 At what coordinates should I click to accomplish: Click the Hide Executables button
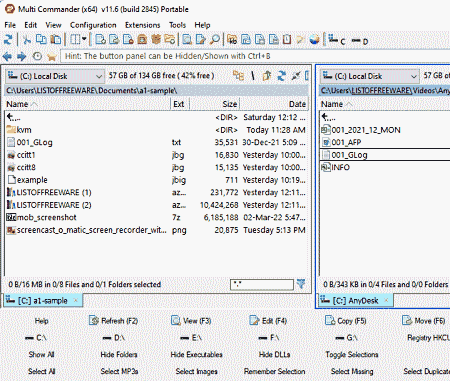[196, 354]
